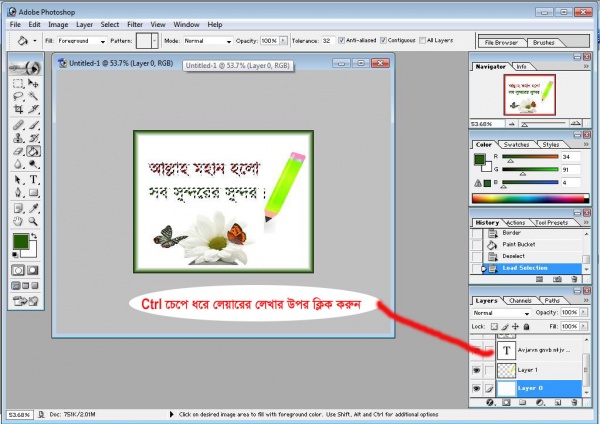Select the Pen tool

pos(18,192)
